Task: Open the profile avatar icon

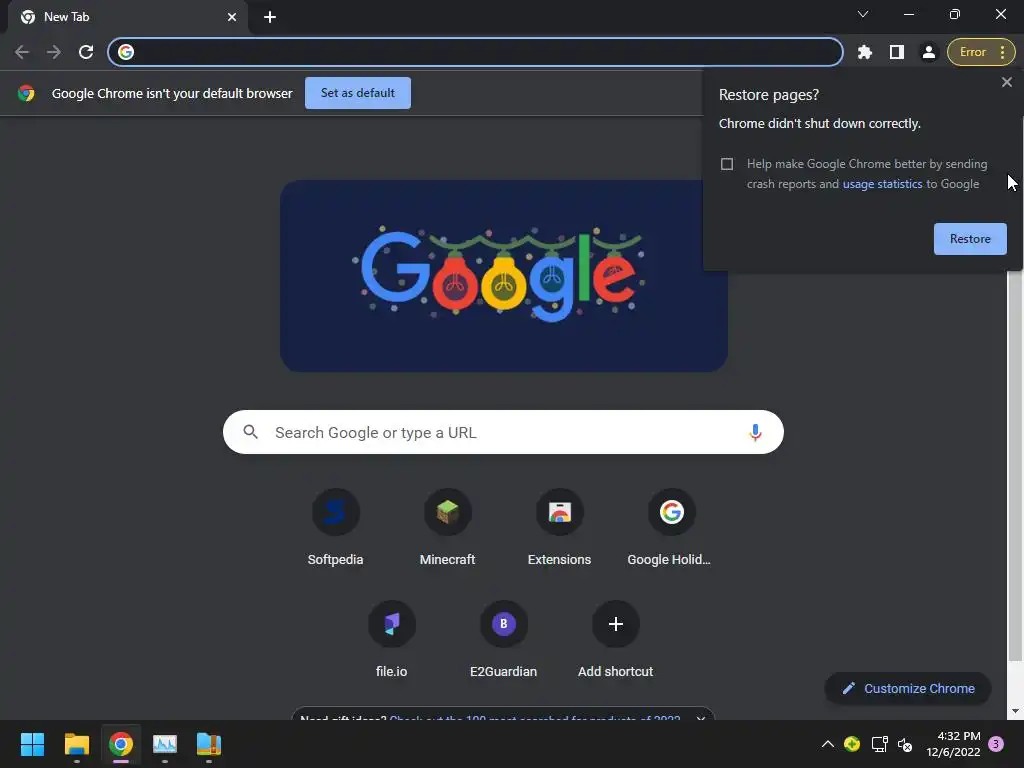Action: [x=929, y=52]
